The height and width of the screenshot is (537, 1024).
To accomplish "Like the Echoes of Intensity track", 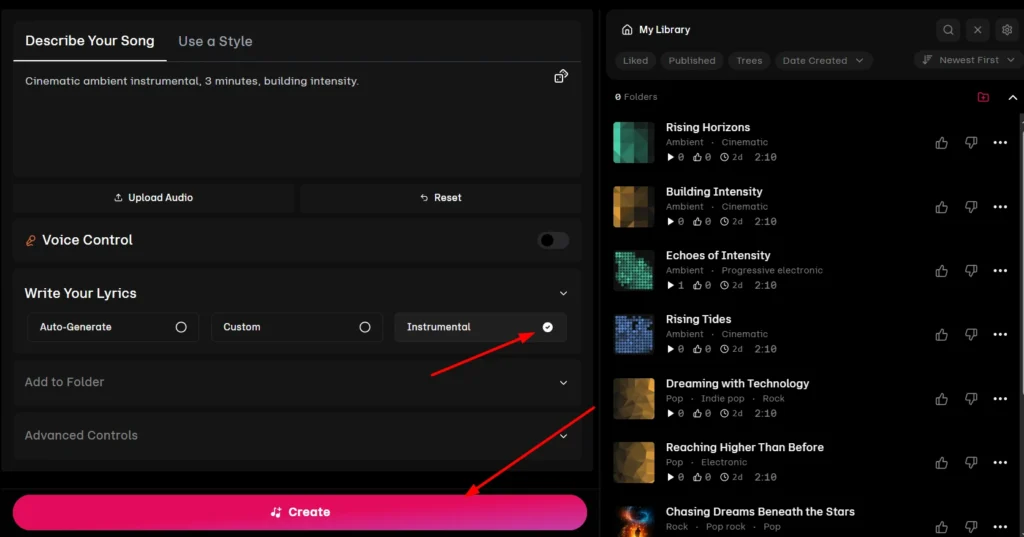I will coord(941,270).
